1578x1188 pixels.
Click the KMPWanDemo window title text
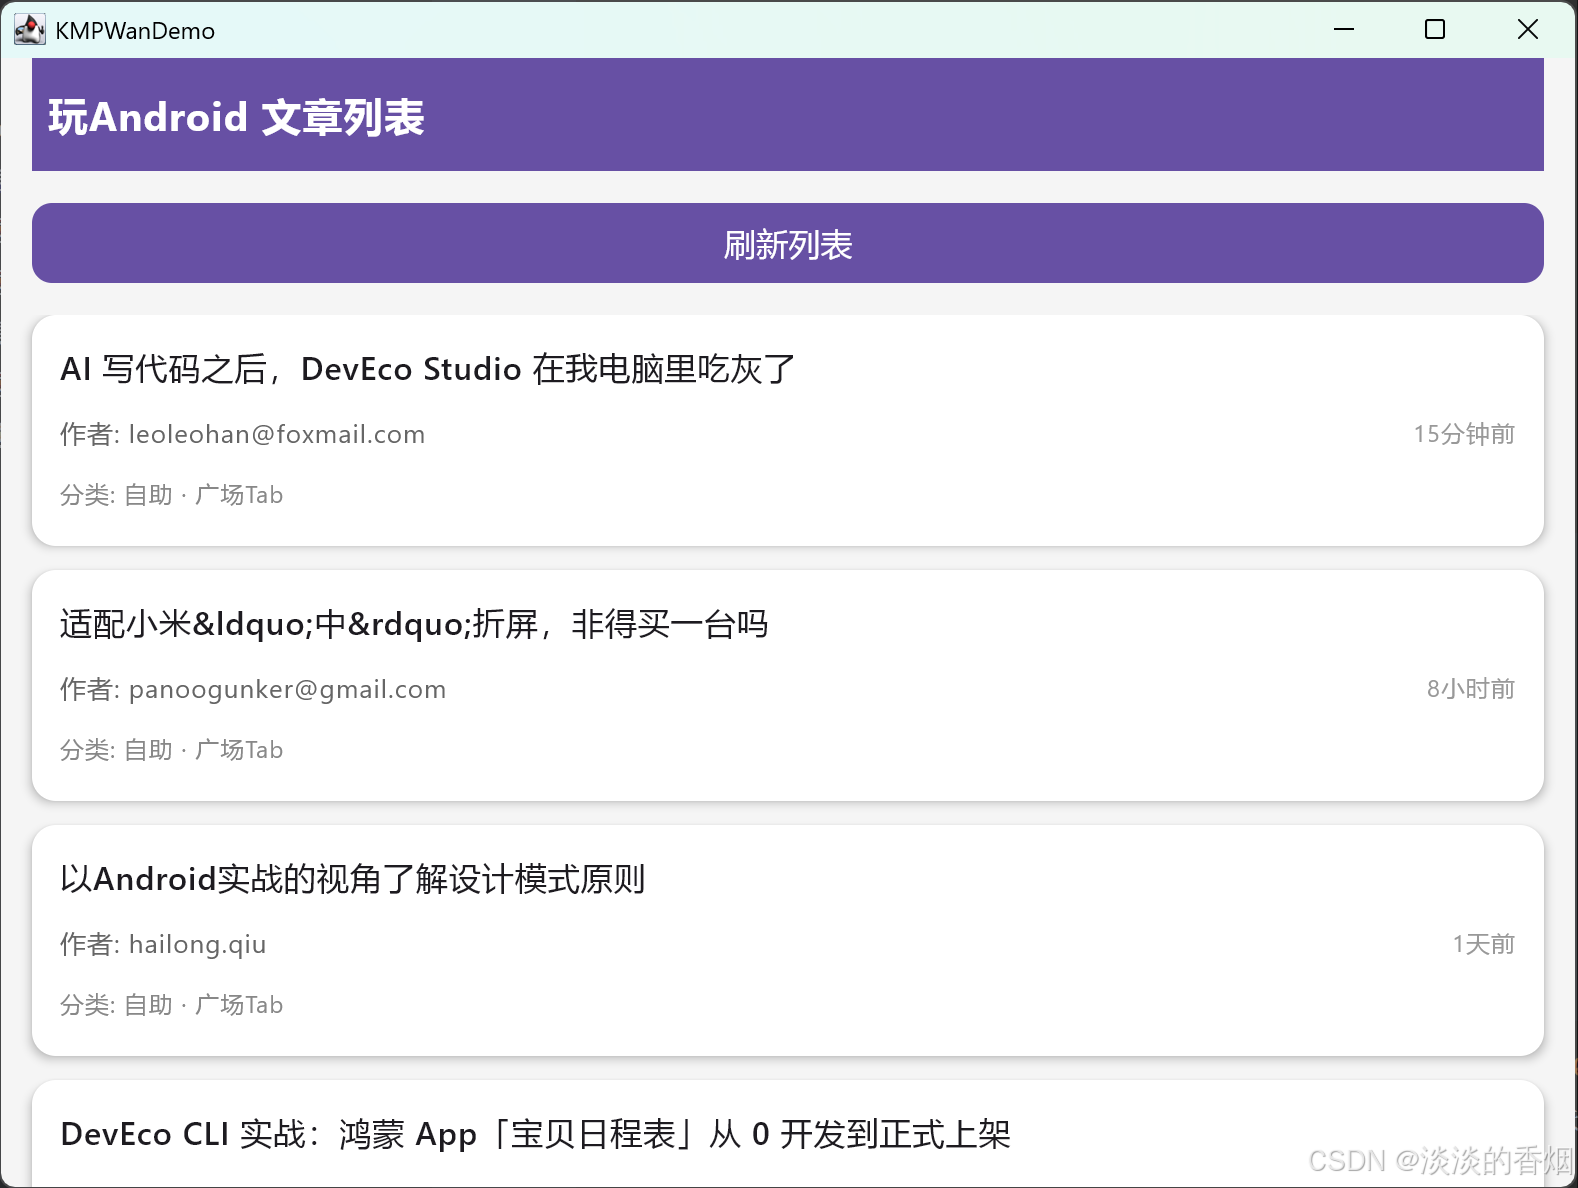coord(135,31)
